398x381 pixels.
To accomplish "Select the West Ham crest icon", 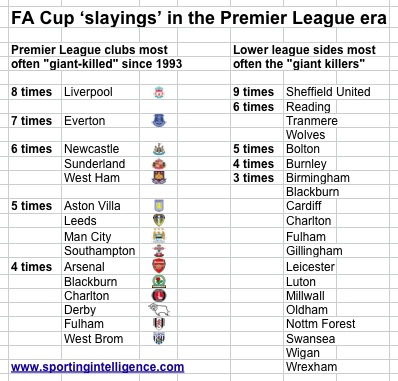I will point(159,178).
